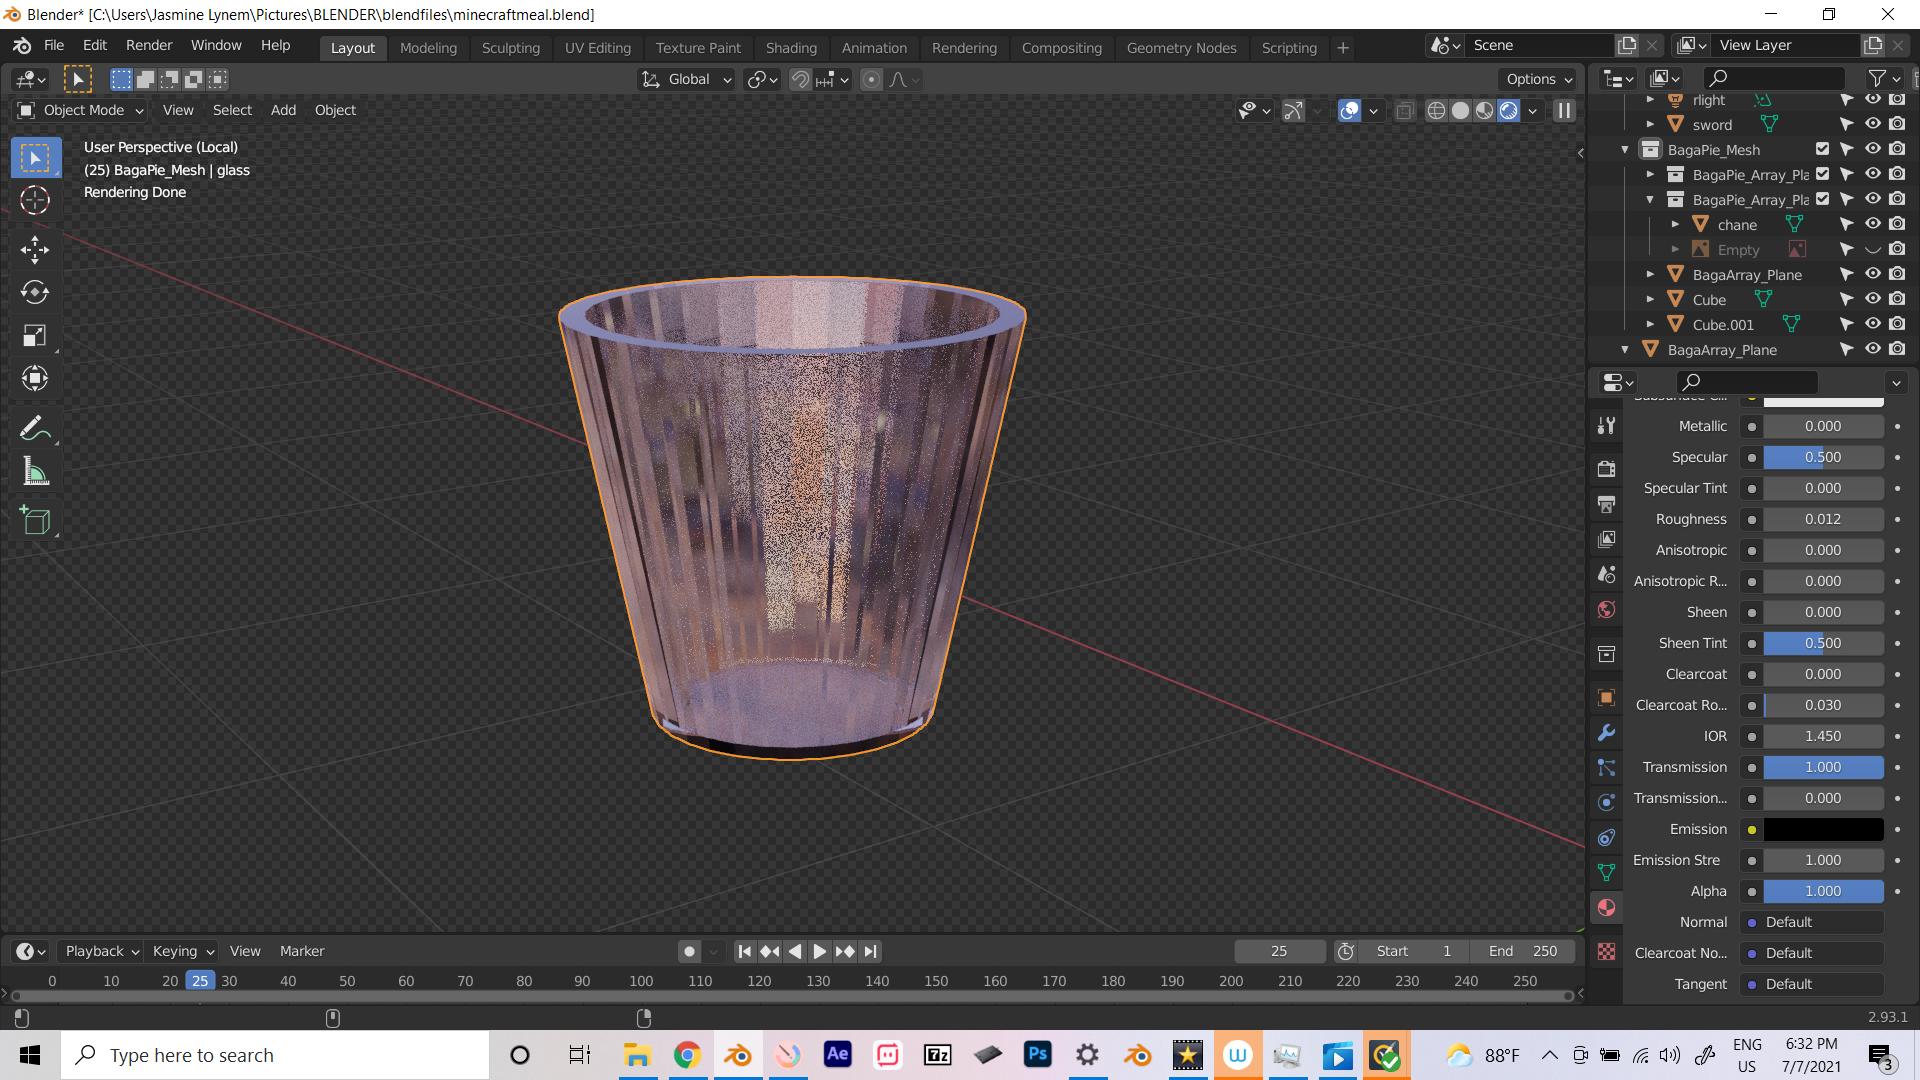
Task: Click the World Properties icon
Action: tap(1606, 609)
